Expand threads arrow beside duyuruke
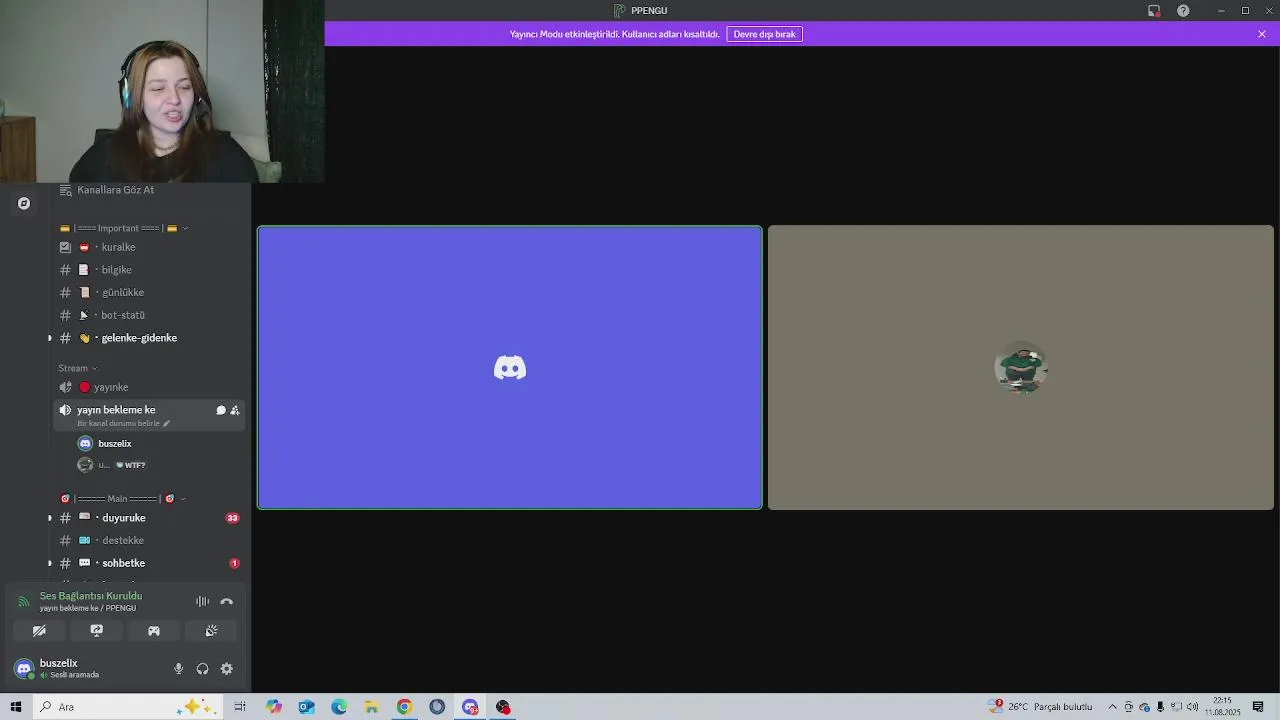 pos(50,518)
